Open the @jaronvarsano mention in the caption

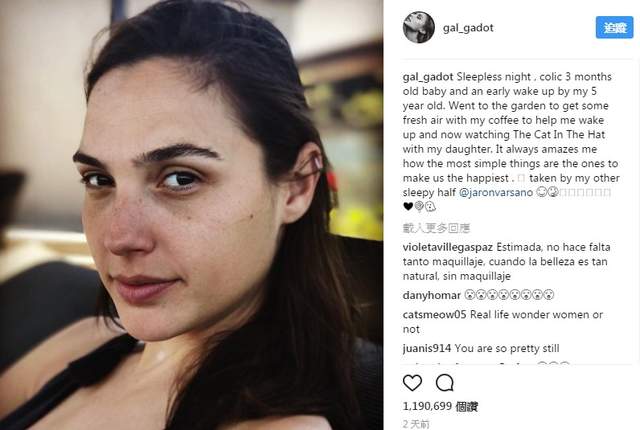496,192
